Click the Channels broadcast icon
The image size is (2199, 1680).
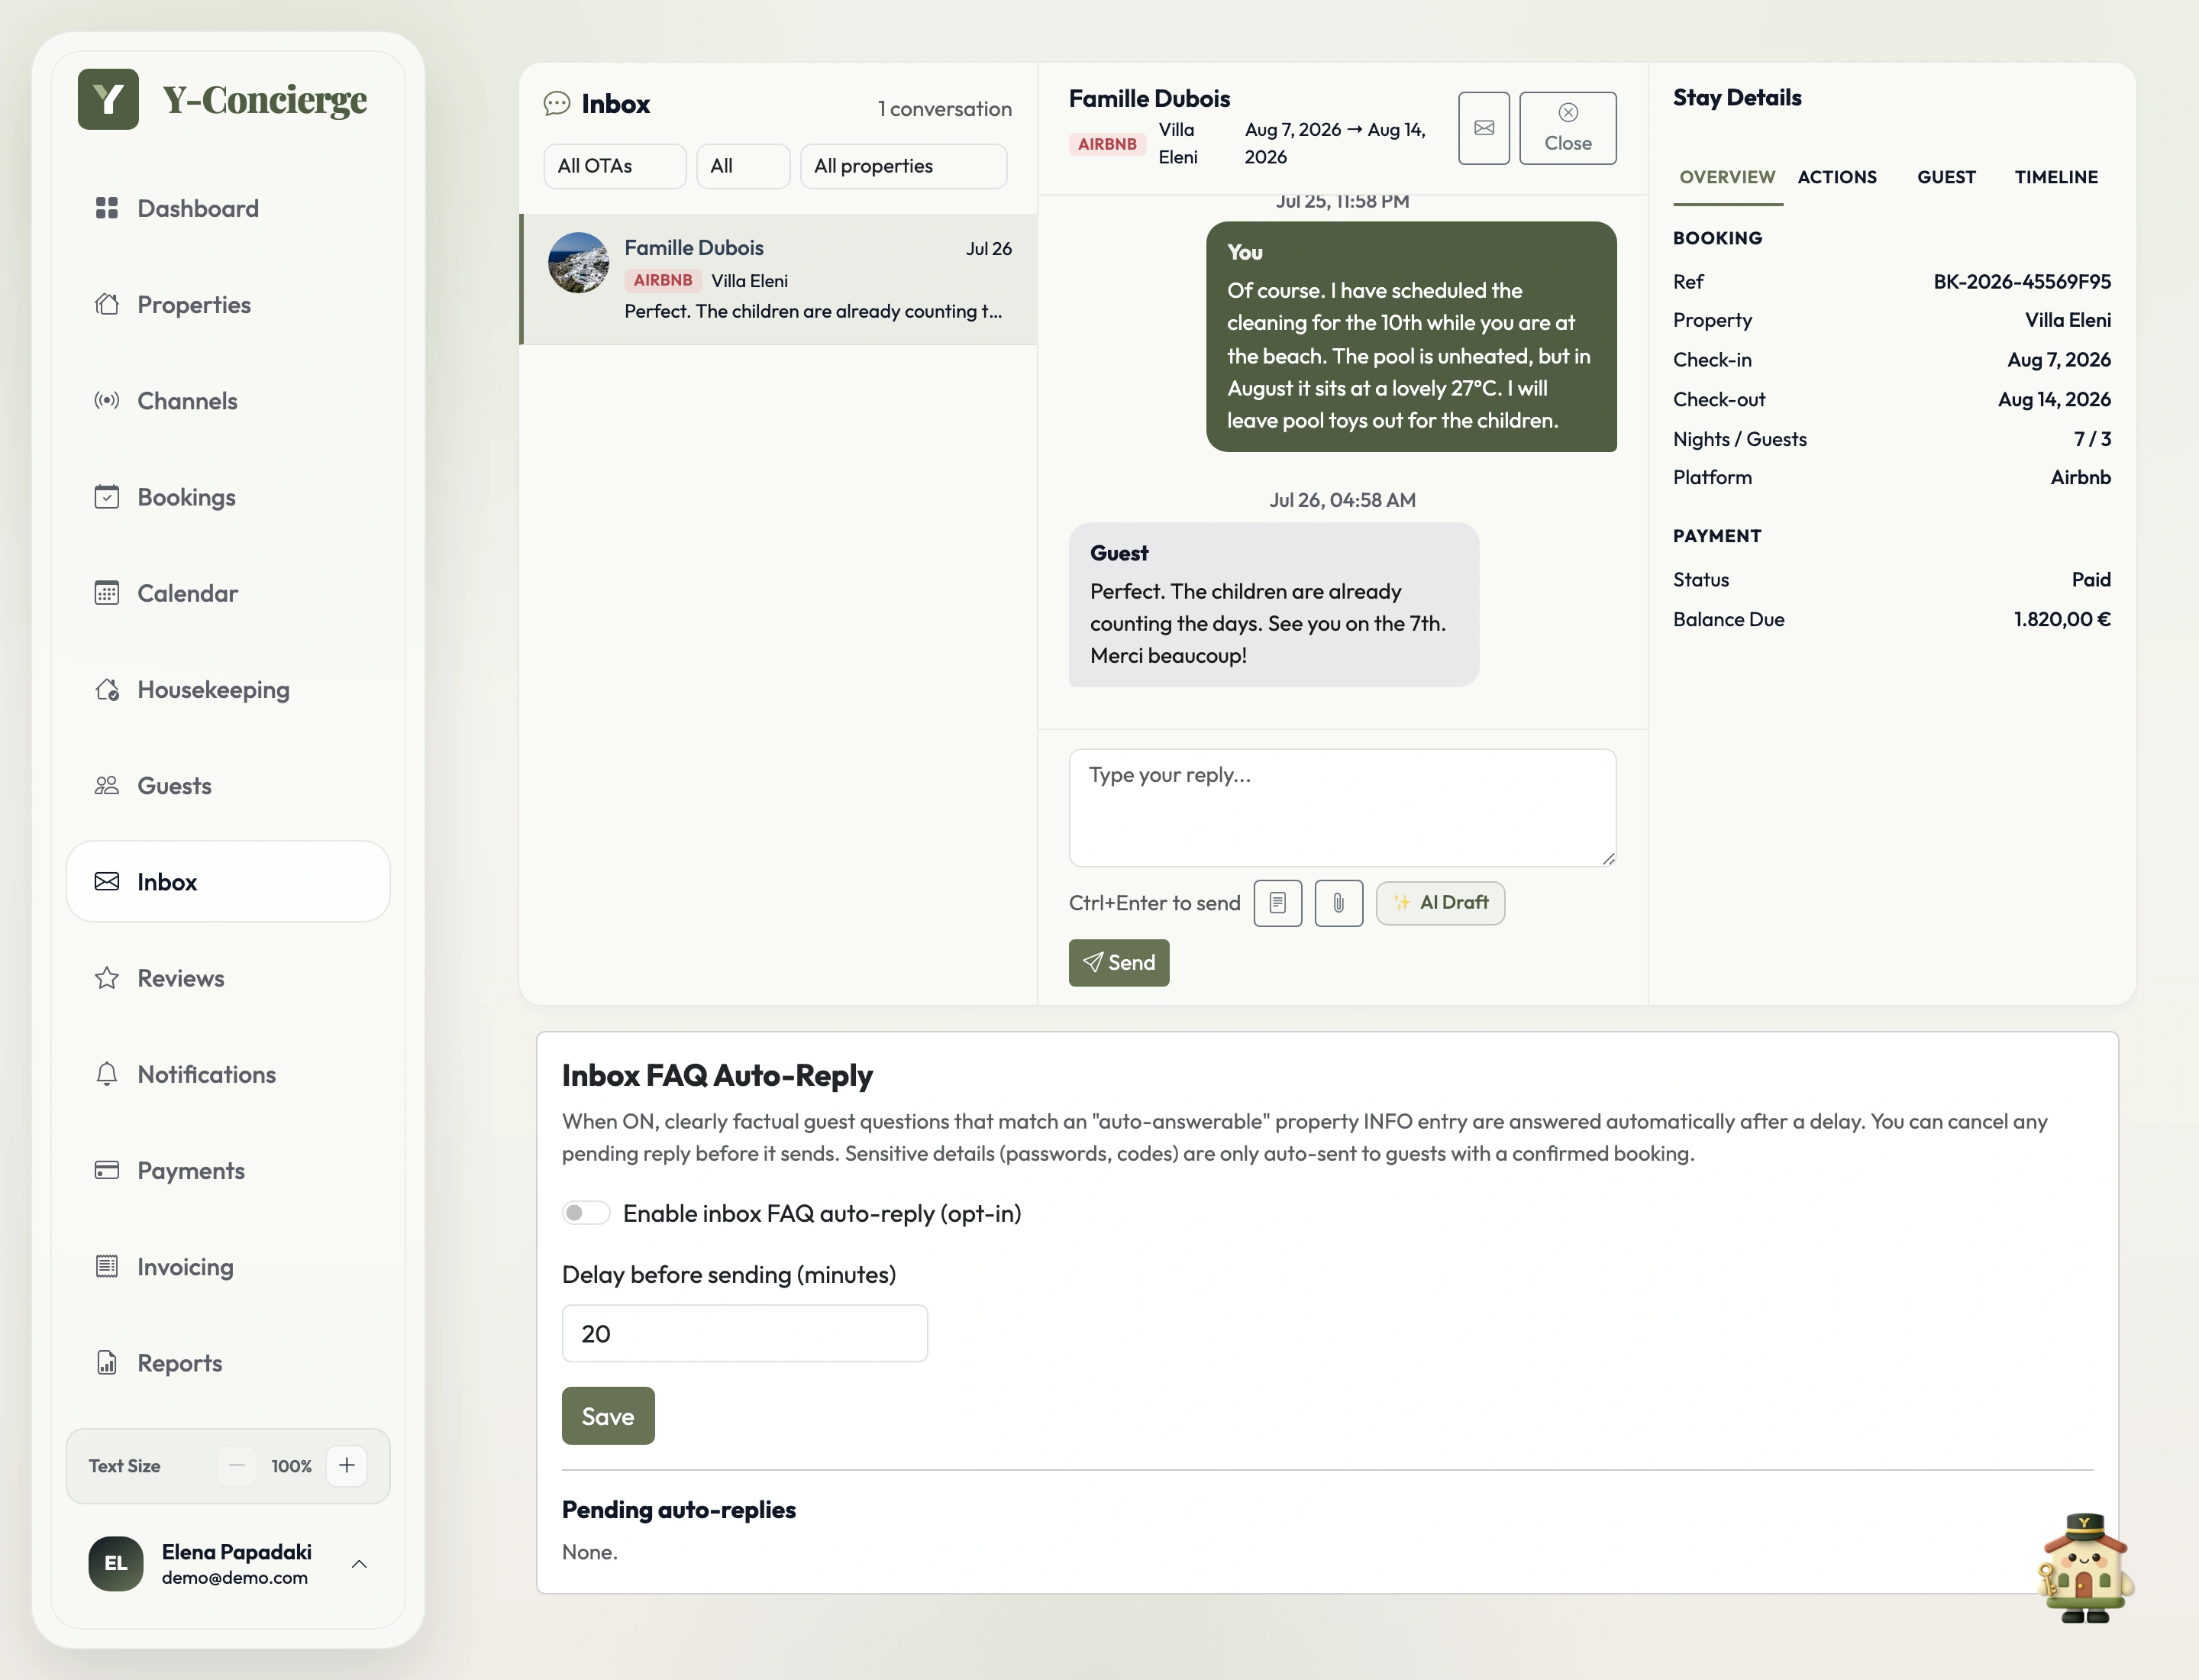(x=107, y=400)
